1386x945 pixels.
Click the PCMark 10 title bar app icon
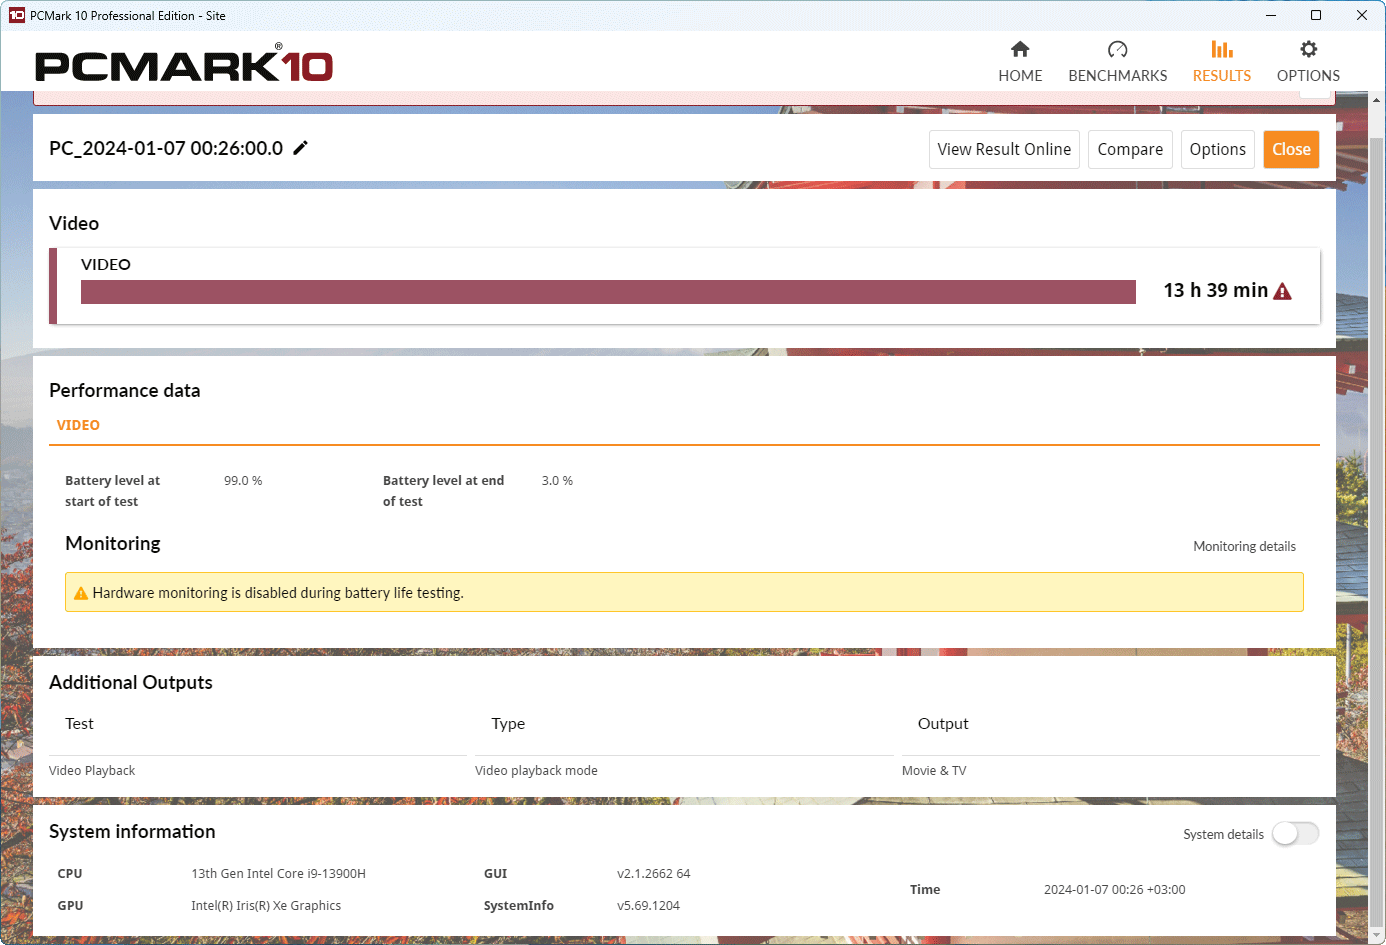point(16,15)
